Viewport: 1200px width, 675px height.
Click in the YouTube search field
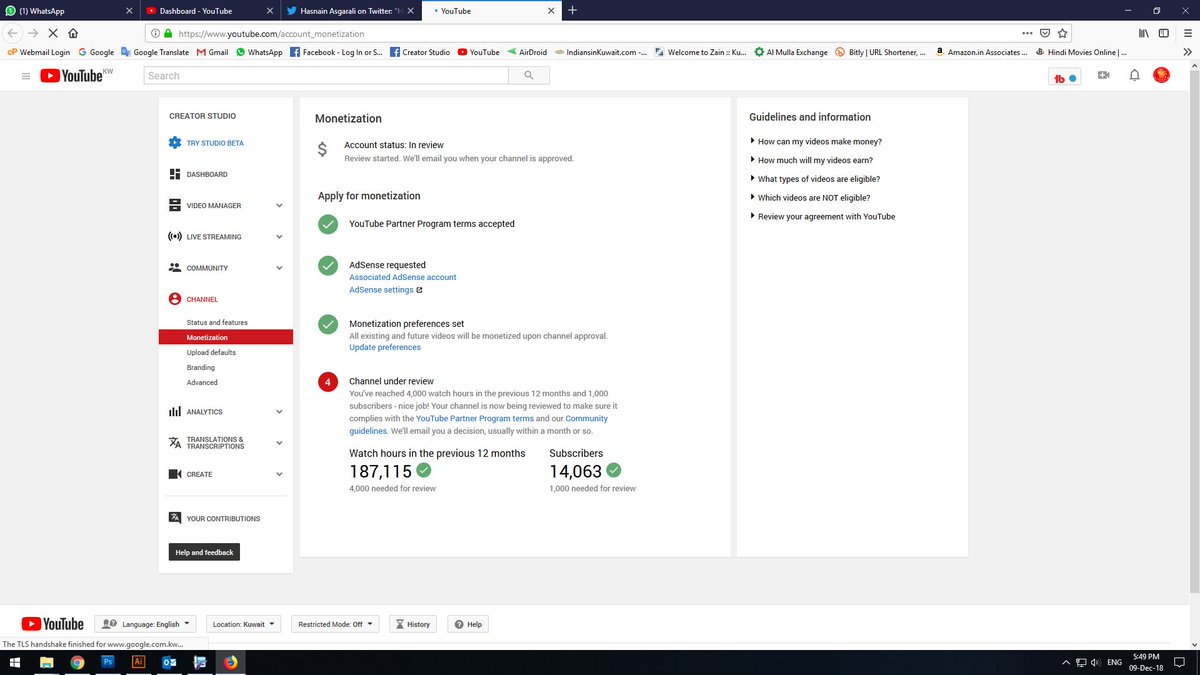pos(326,75)
